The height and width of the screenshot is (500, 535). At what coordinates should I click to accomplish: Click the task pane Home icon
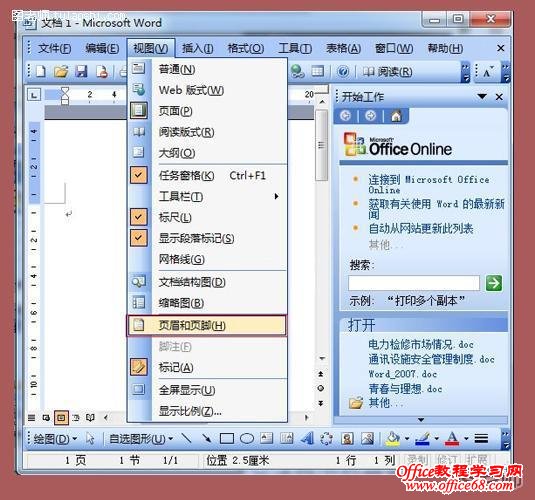(396, 116)
